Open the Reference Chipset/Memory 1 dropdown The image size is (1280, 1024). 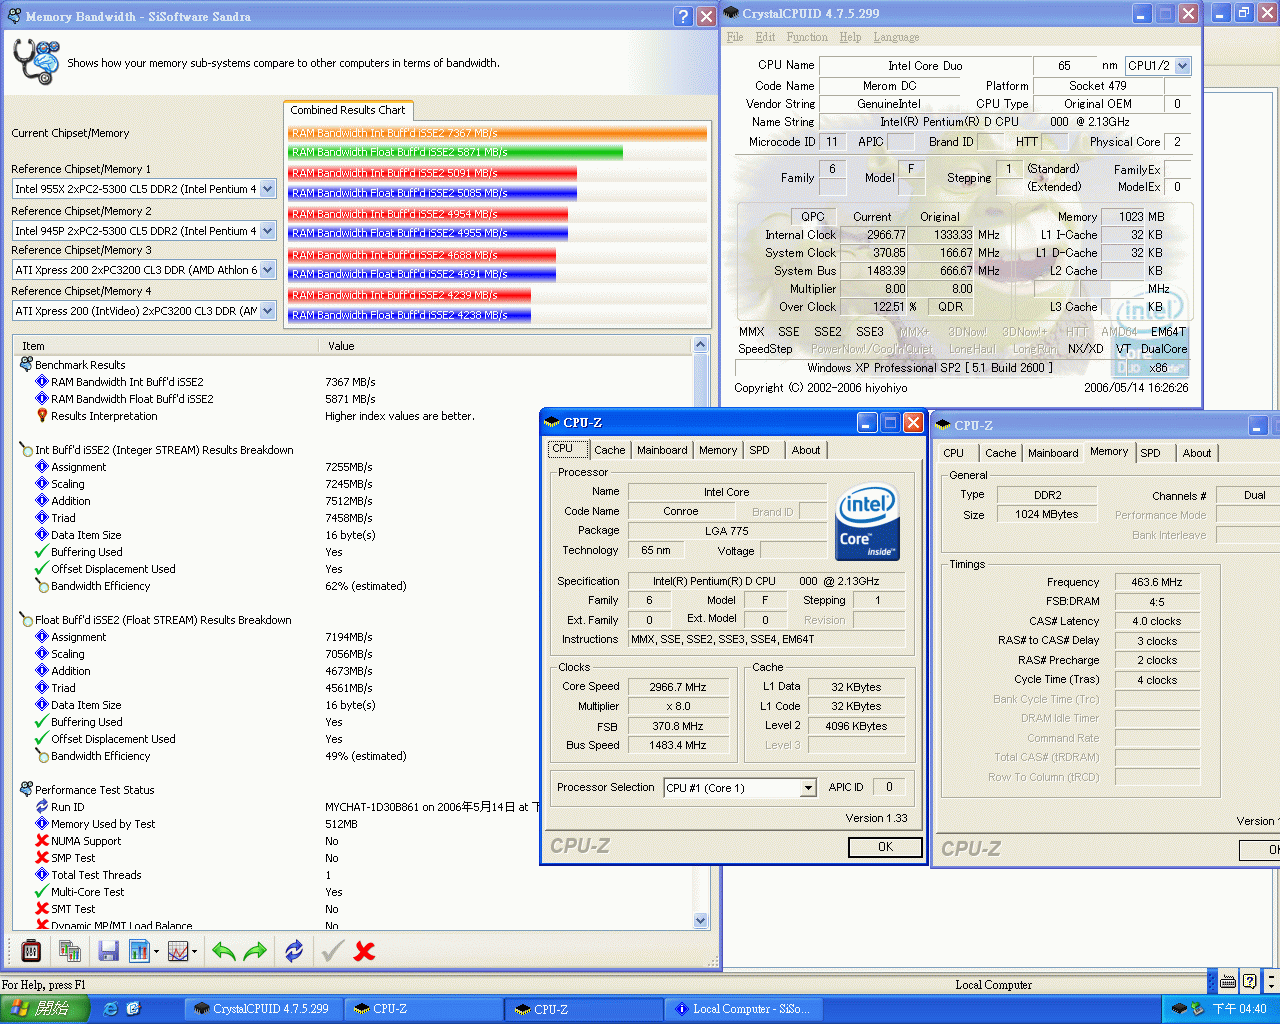tap(268, 189)
